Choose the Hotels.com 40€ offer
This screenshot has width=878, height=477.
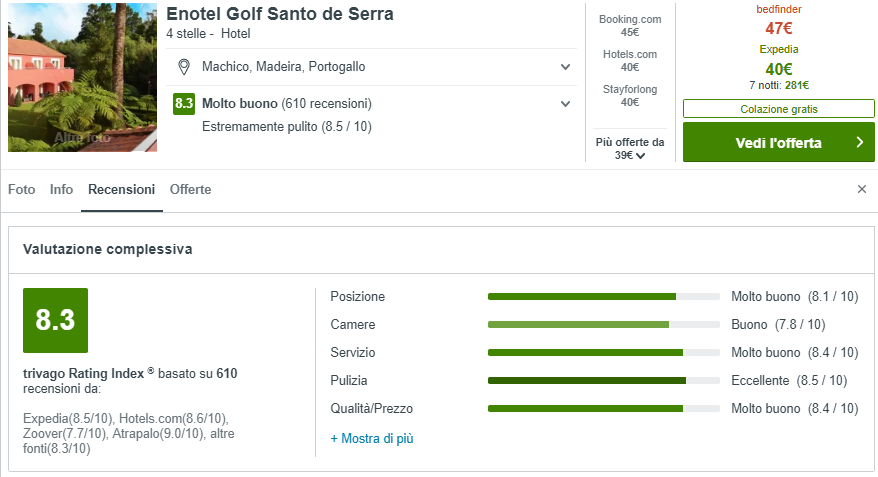pyautogui.click(x=630, y=60)
